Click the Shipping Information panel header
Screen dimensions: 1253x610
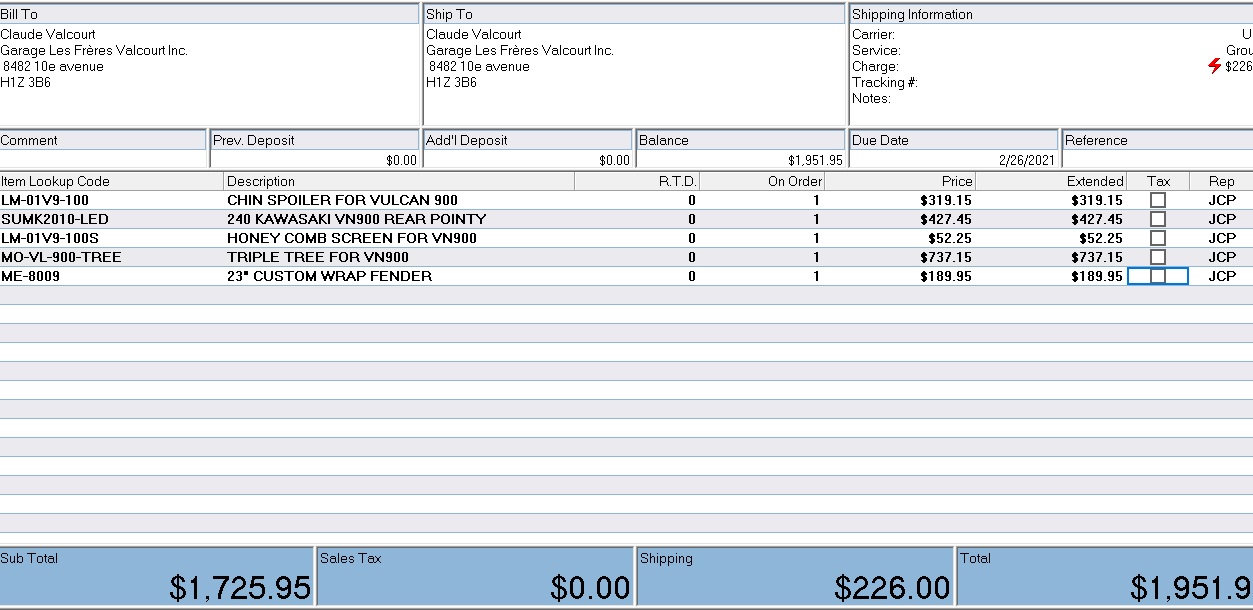coord(1051,14)
